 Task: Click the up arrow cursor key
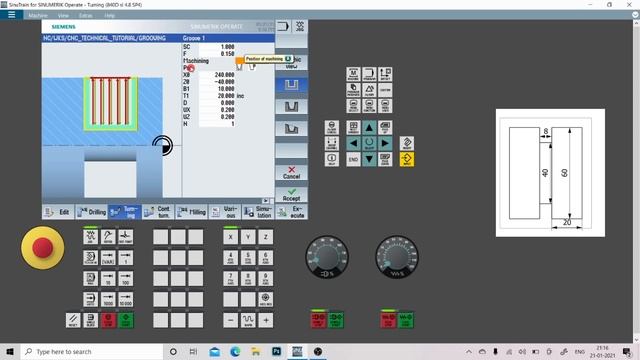click(x=369, y=127)
